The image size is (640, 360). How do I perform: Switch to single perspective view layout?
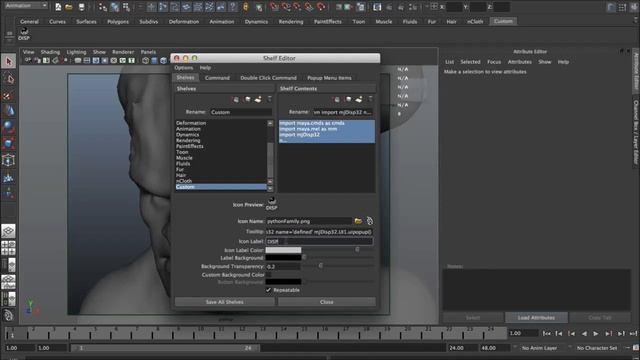tap(9, 231)
